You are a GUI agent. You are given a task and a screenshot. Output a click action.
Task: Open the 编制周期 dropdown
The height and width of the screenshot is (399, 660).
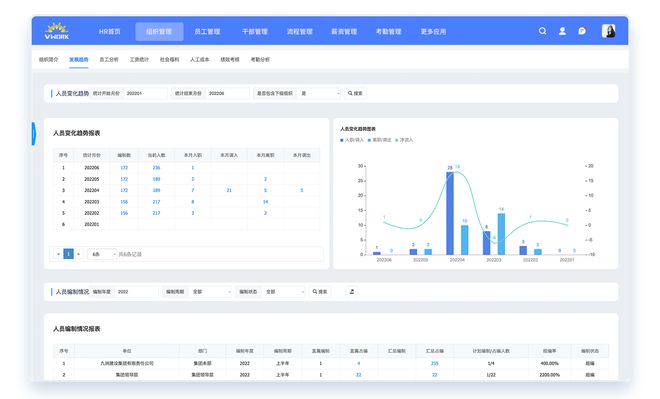pos(211,292)
